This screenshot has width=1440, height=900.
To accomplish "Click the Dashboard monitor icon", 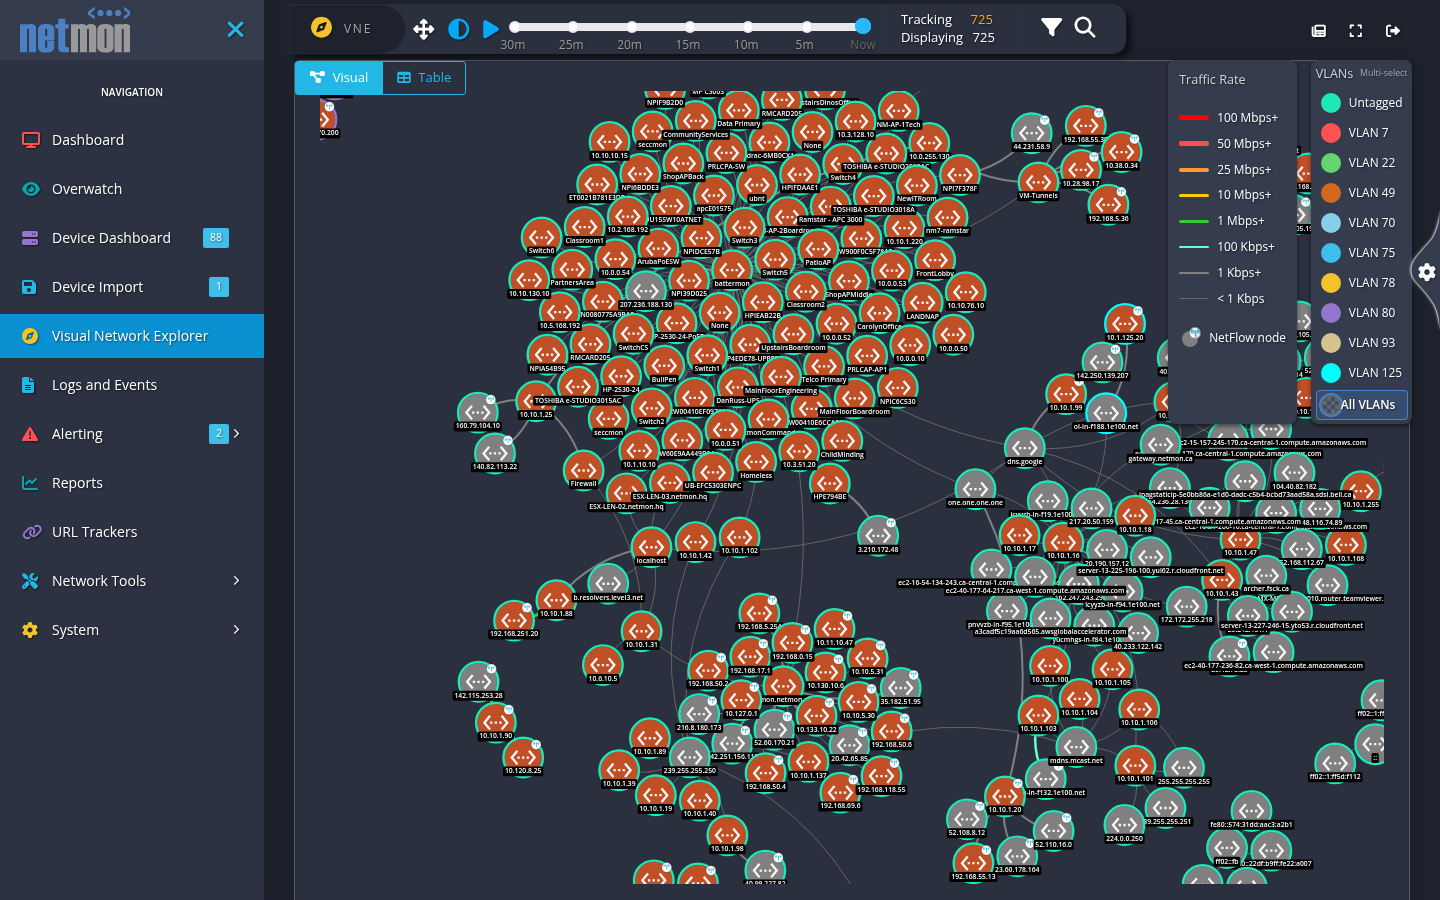I will pyautogui.click(x=30, y=140).
